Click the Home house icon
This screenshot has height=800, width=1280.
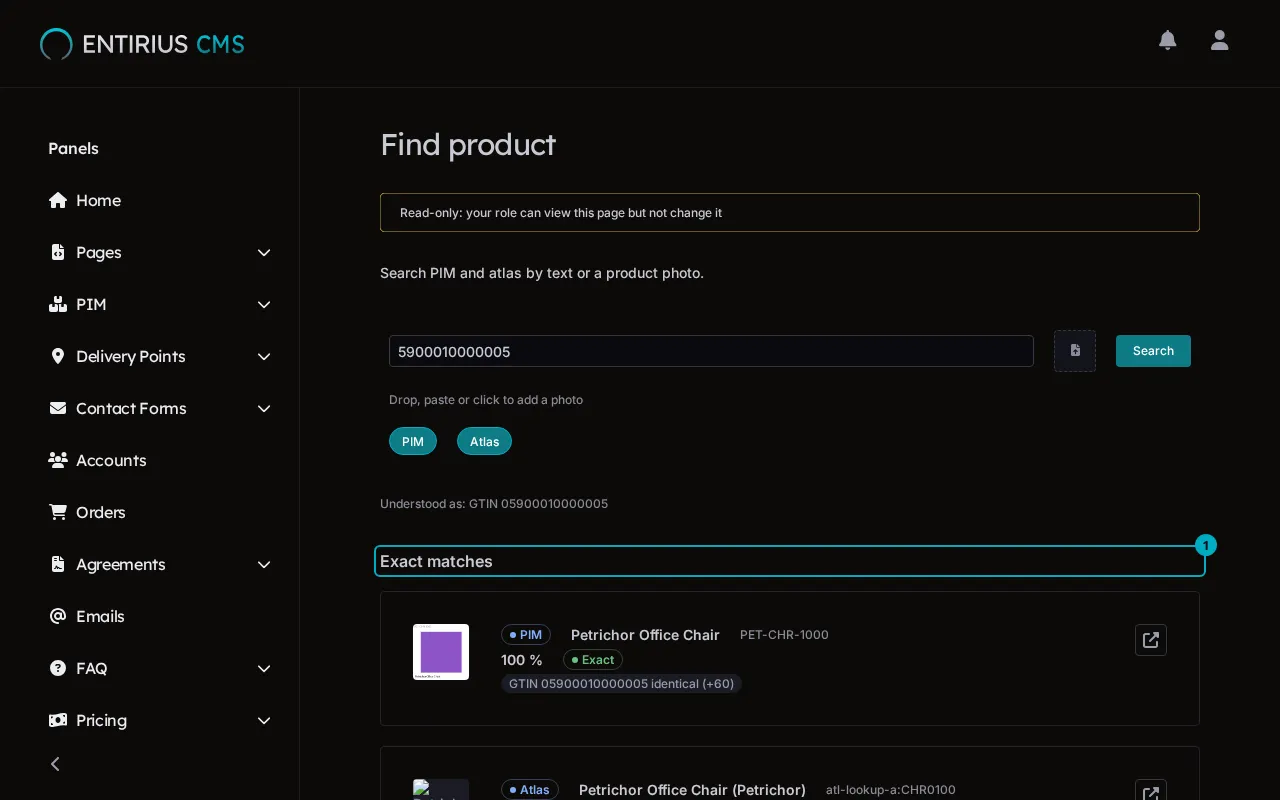58,200
